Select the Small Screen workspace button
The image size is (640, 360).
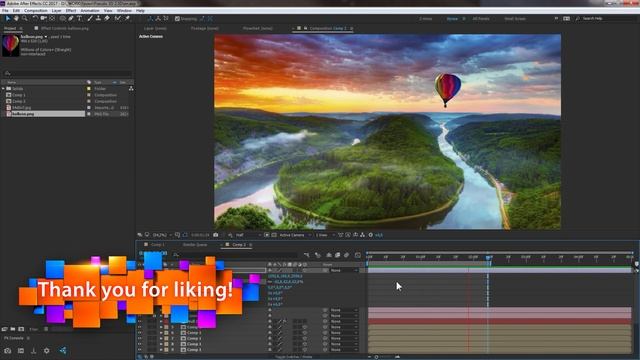515,19
